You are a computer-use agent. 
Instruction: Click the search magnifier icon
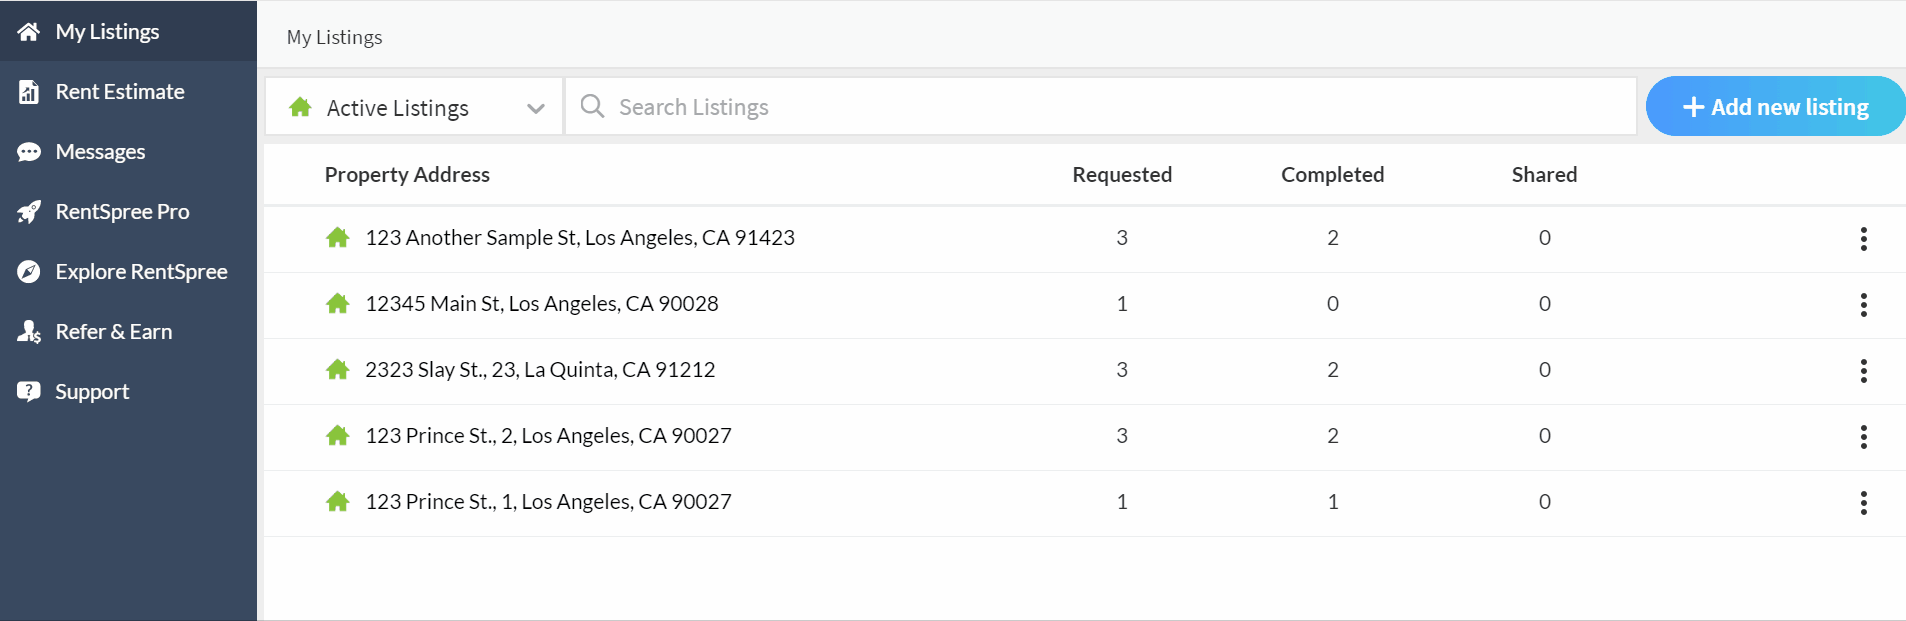tap(592, 106)
